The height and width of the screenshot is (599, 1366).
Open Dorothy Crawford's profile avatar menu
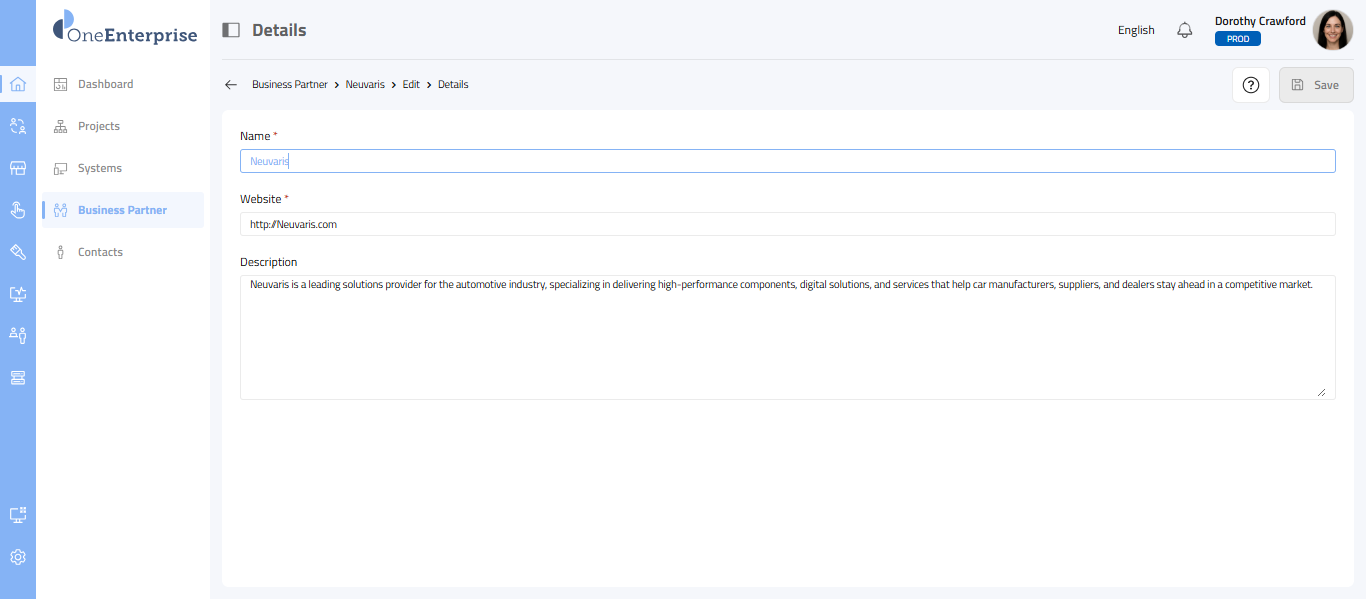1332,30
